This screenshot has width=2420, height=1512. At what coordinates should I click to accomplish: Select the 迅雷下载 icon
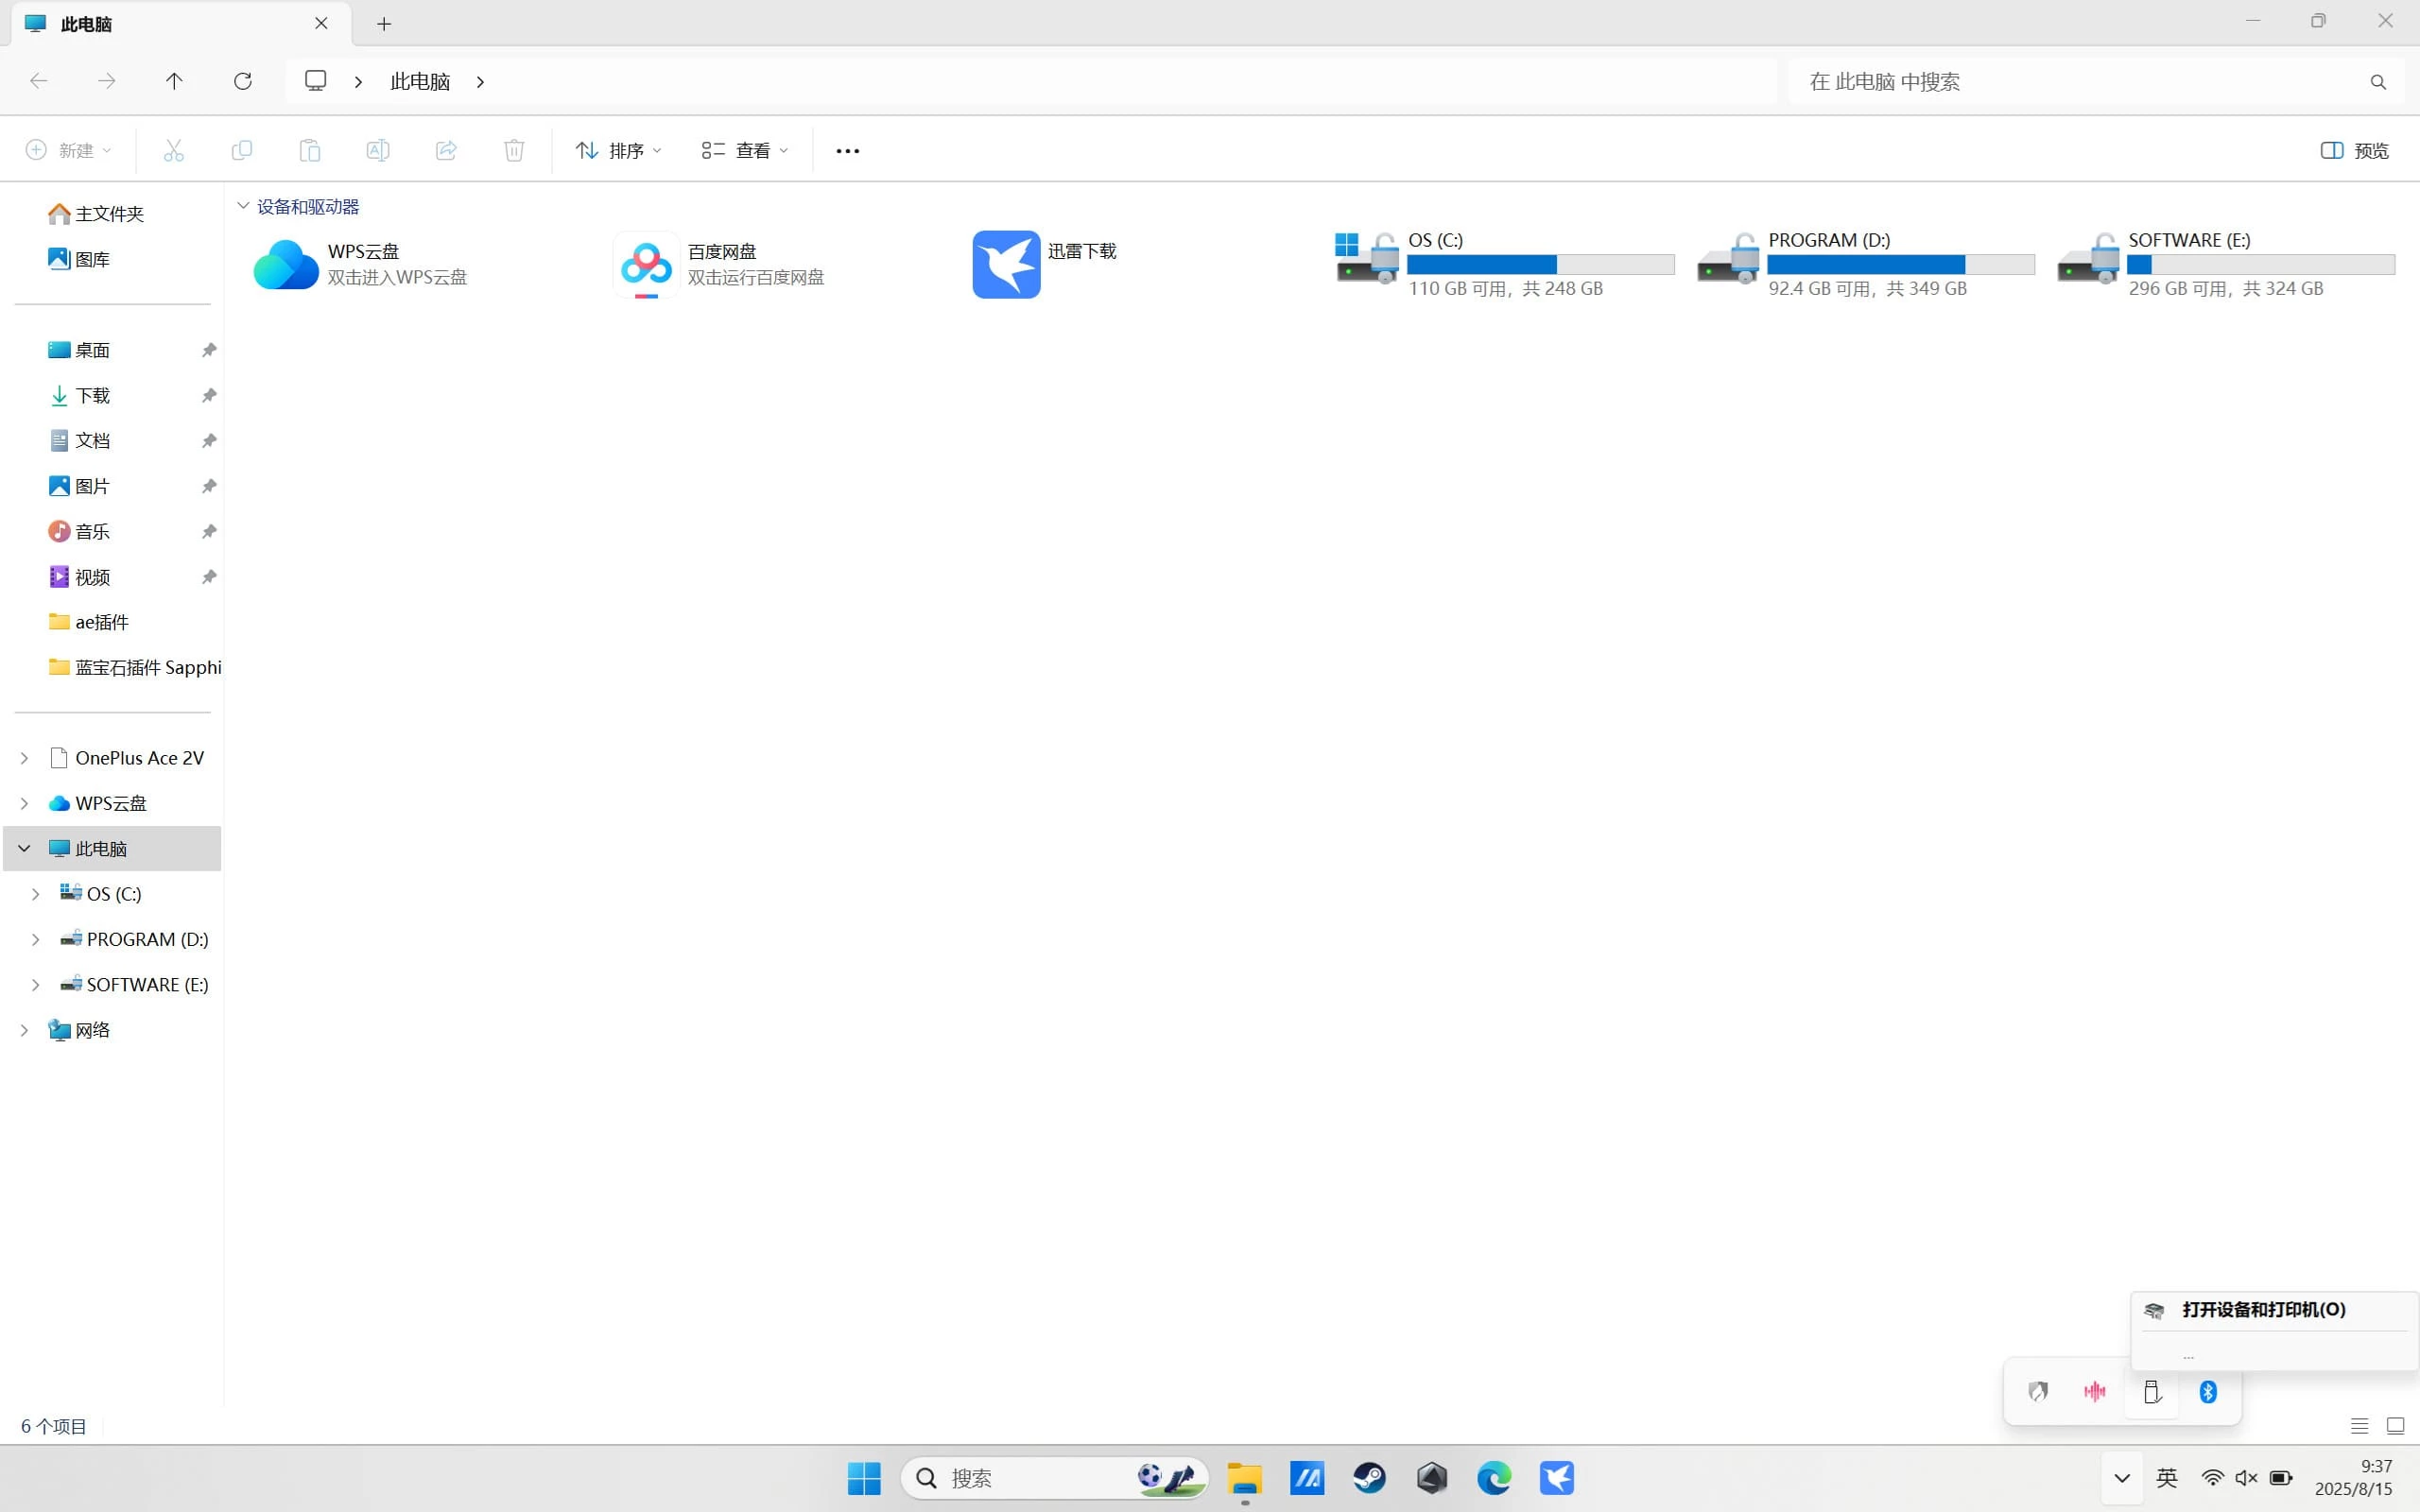coord(1006,265)
